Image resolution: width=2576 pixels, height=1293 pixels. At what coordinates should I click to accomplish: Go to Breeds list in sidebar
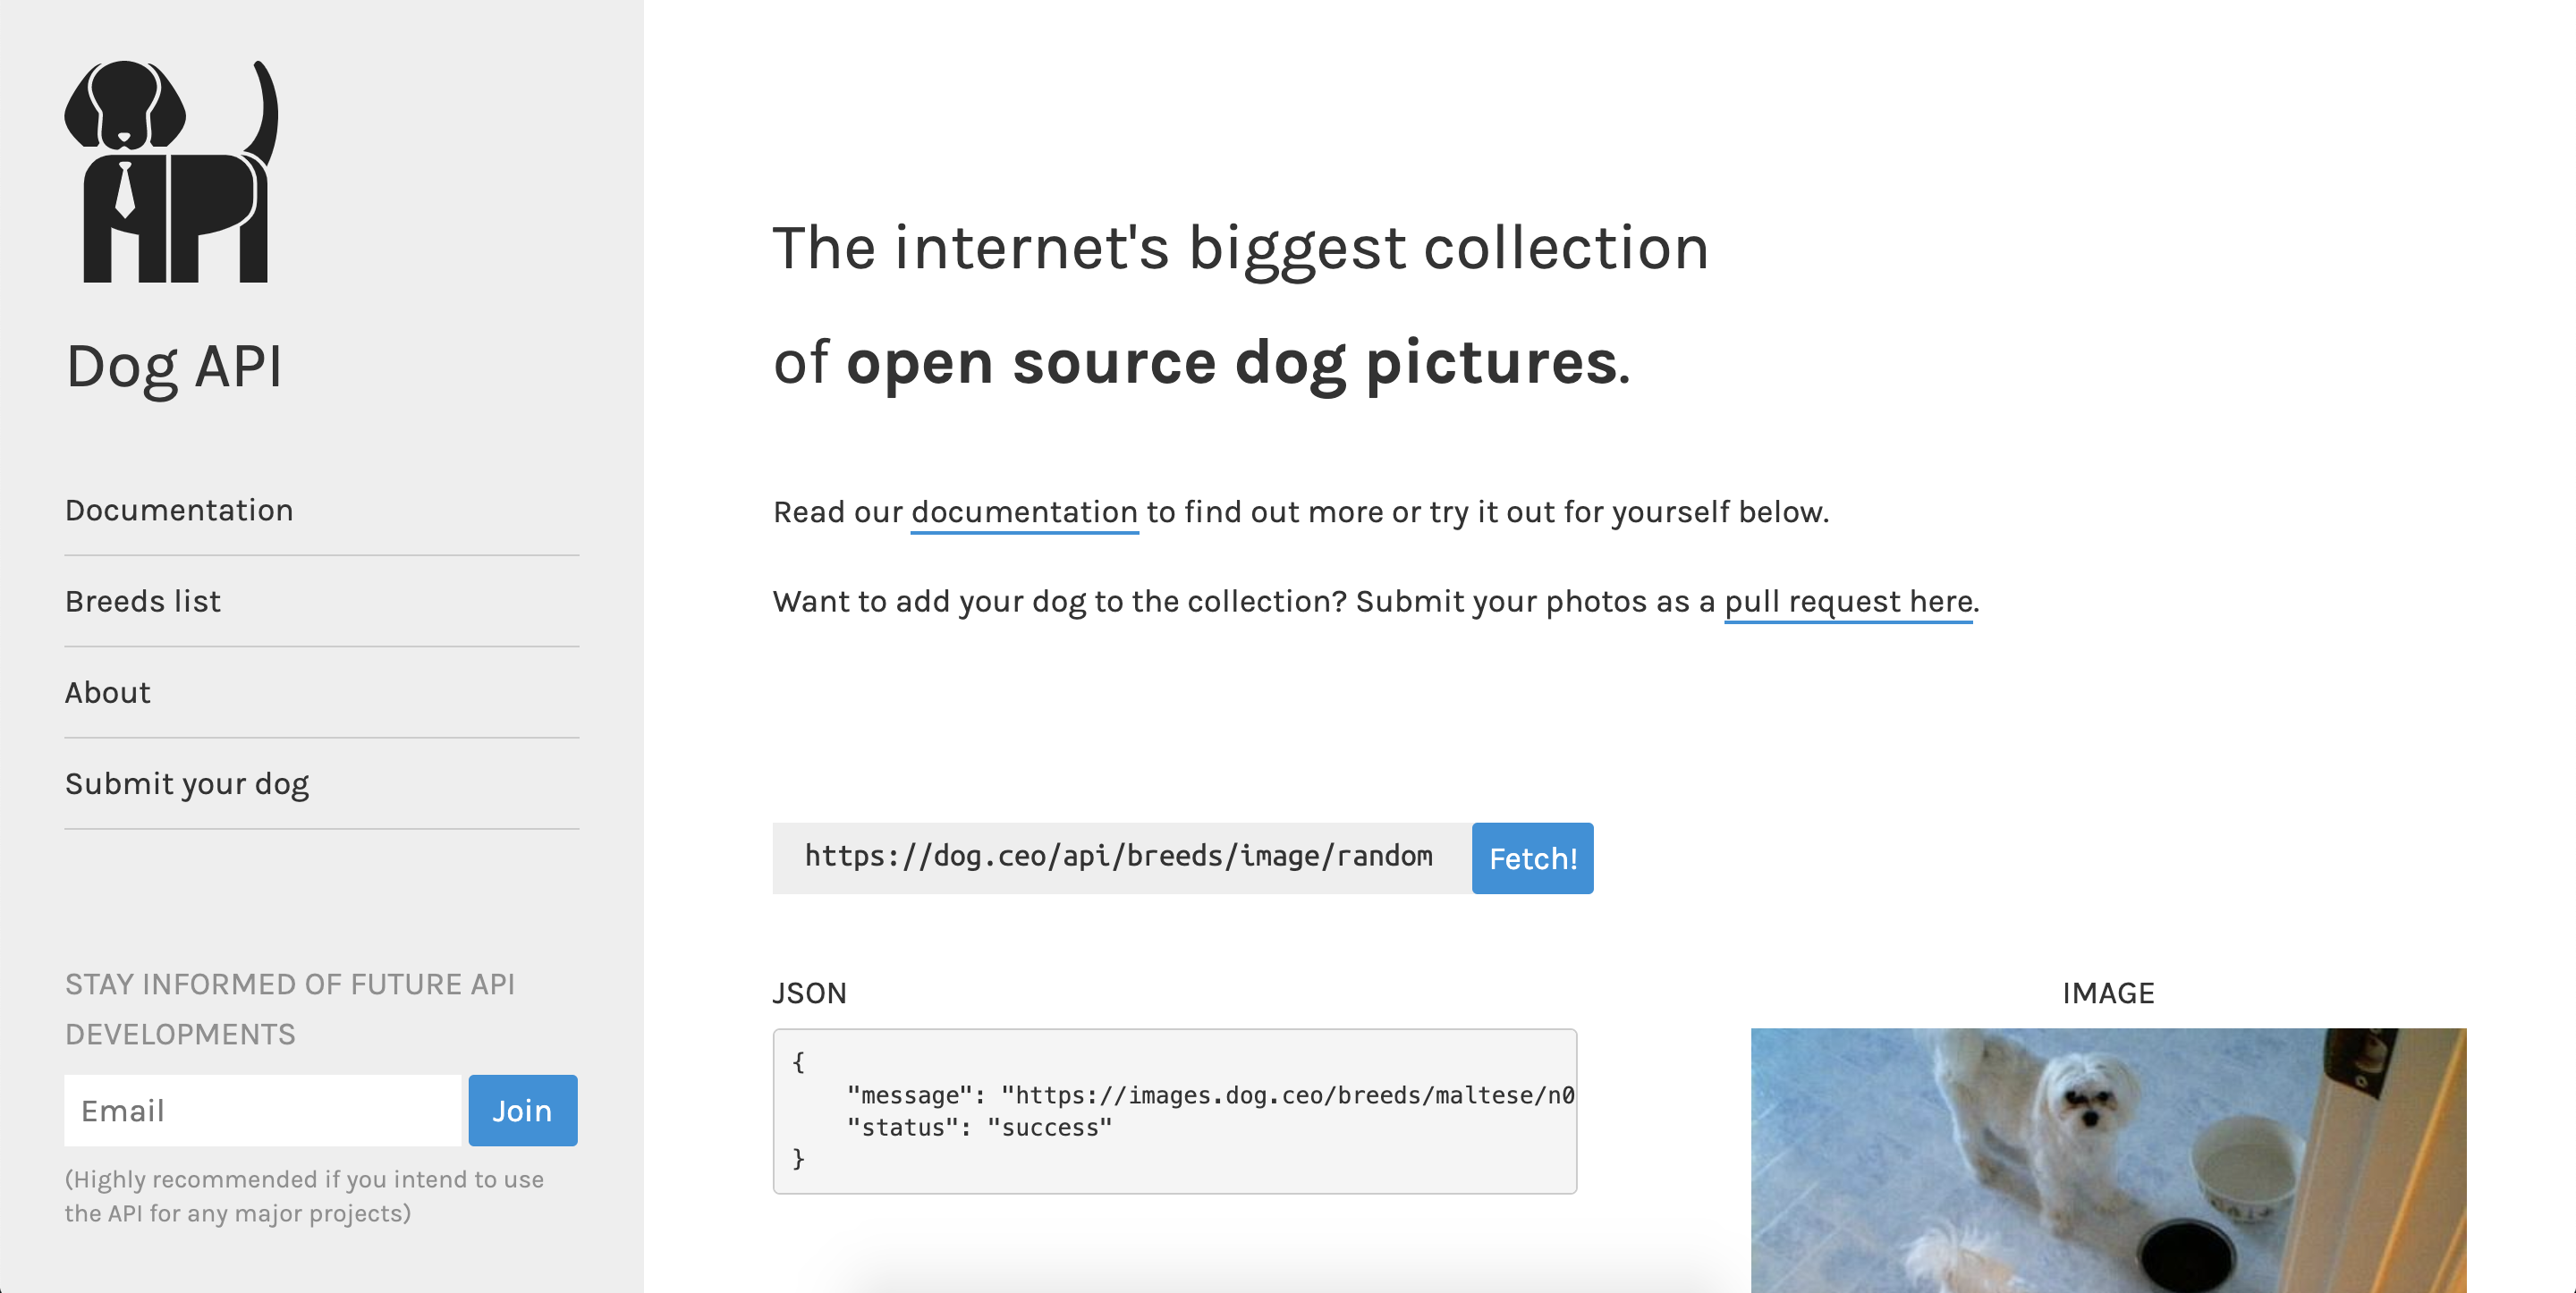143,601
